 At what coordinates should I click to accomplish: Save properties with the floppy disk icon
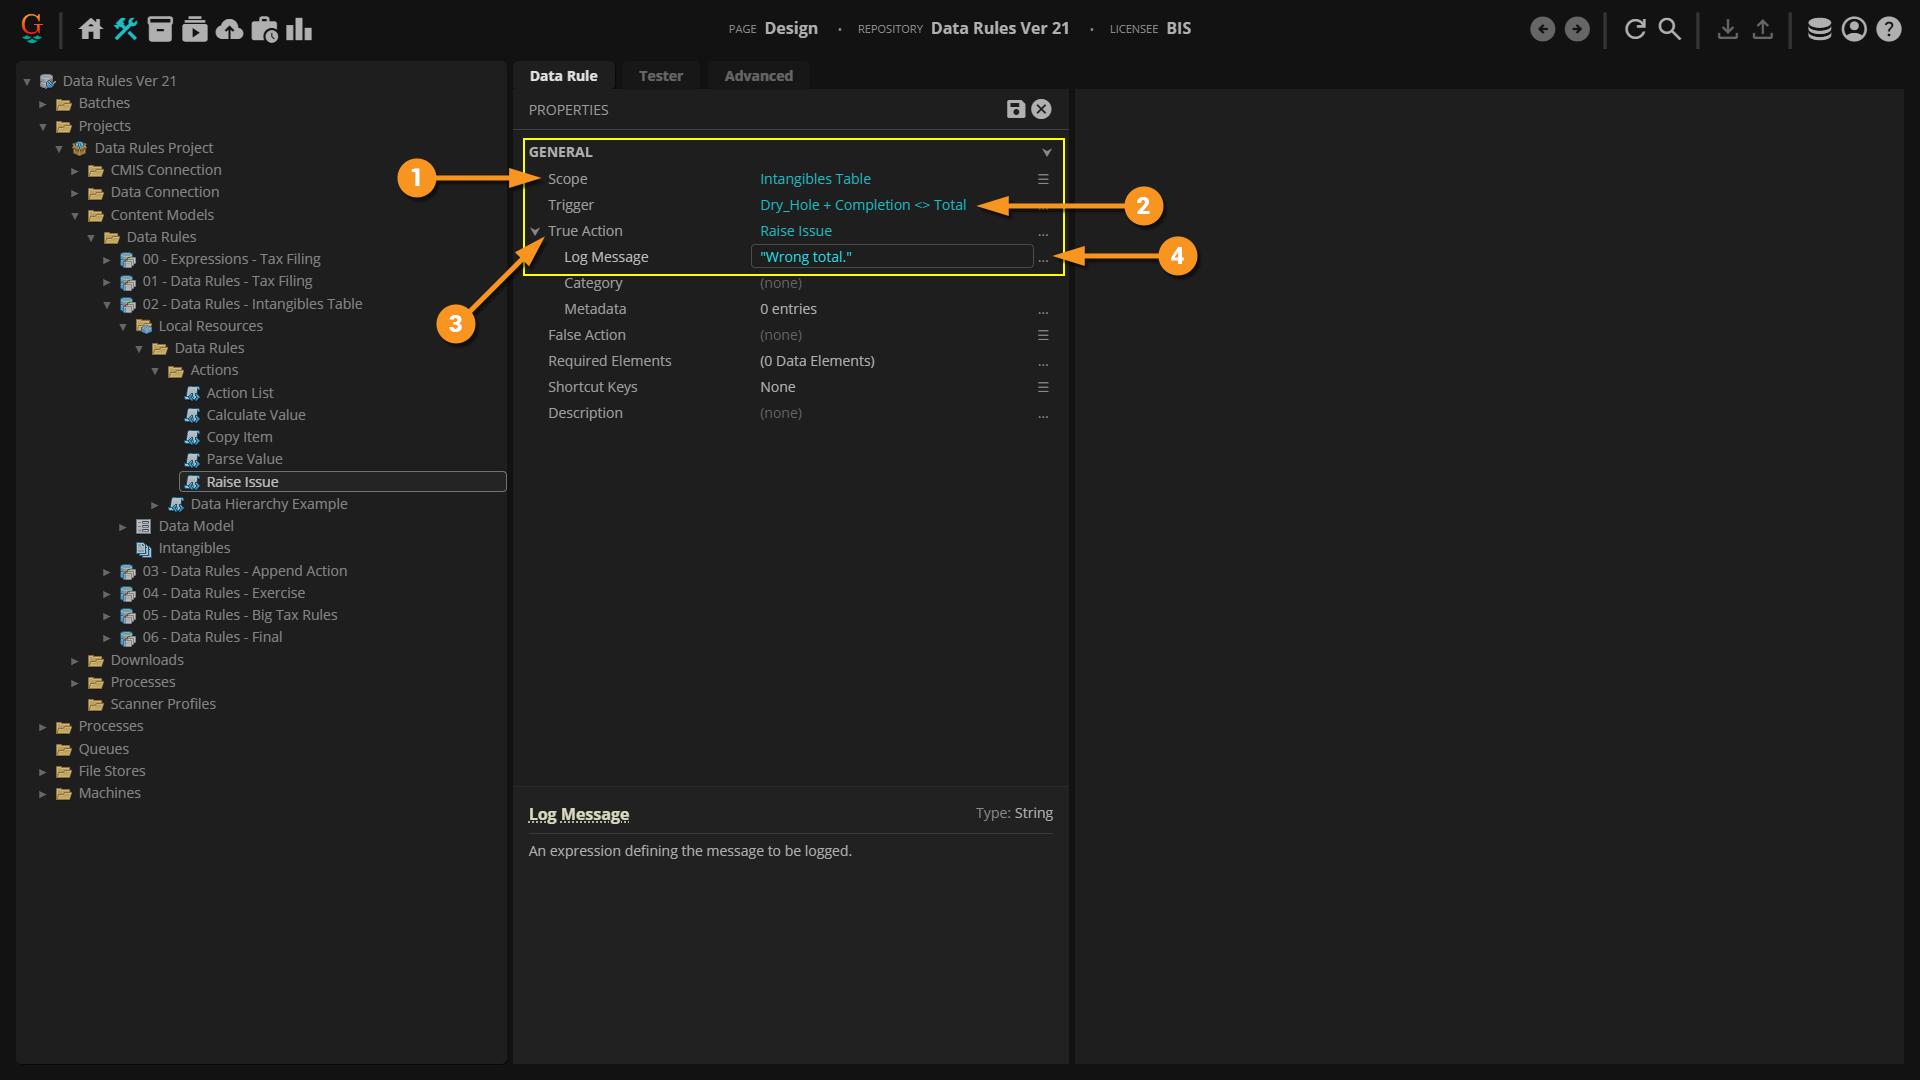(1015, 109)
